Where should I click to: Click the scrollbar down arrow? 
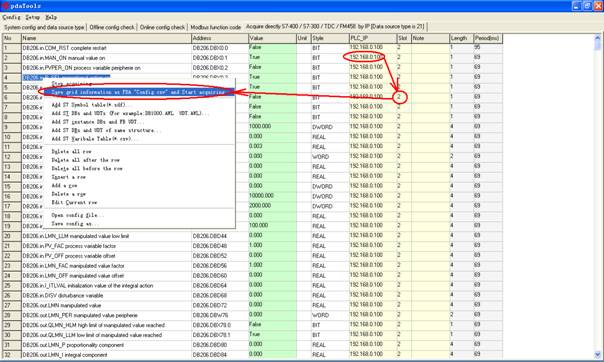click(597, 354)
